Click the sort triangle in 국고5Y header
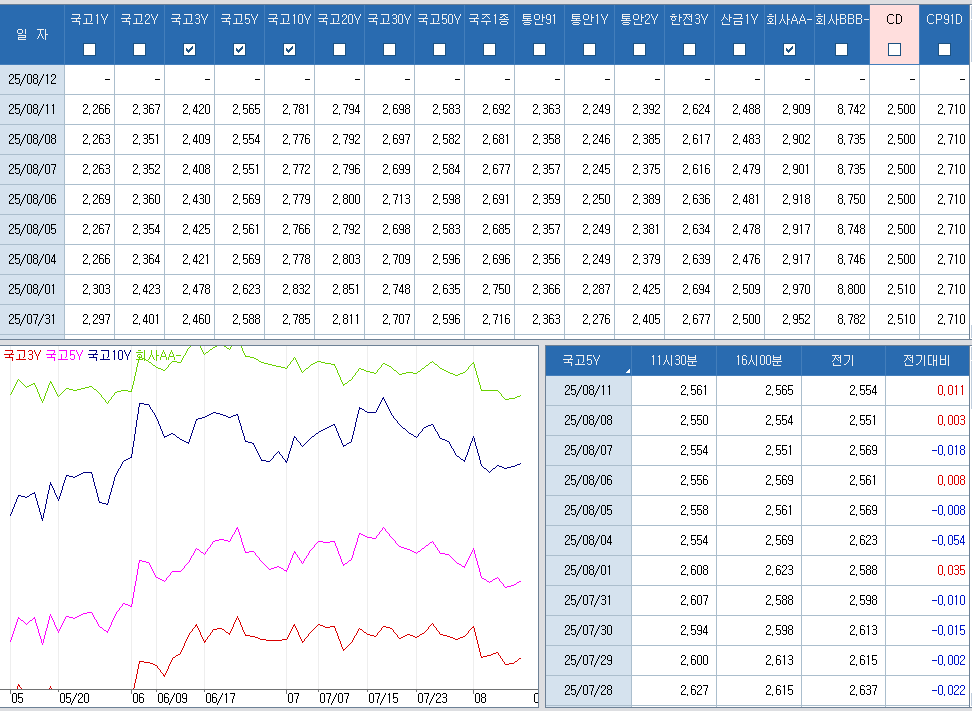Viewport: 972px width, 711px height. point(627,371)
